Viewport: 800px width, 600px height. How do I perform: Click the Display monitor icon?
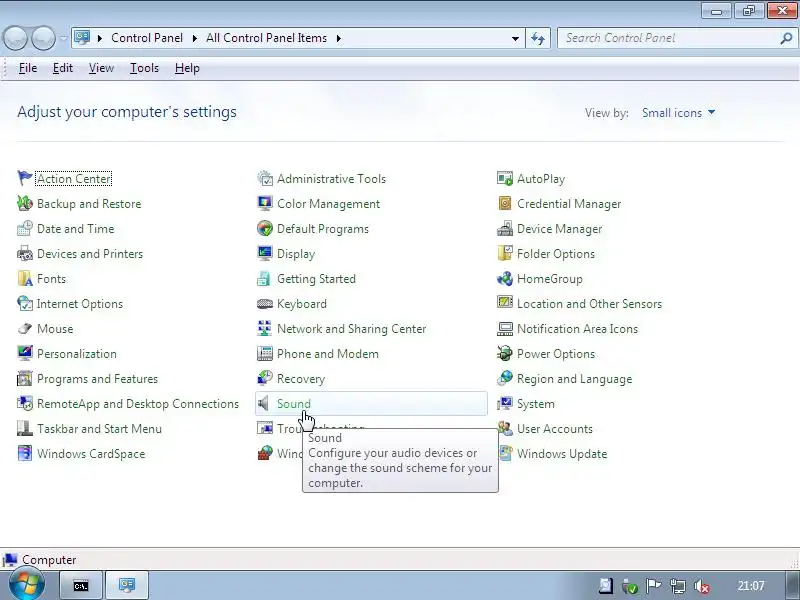[x=265, y=253]
